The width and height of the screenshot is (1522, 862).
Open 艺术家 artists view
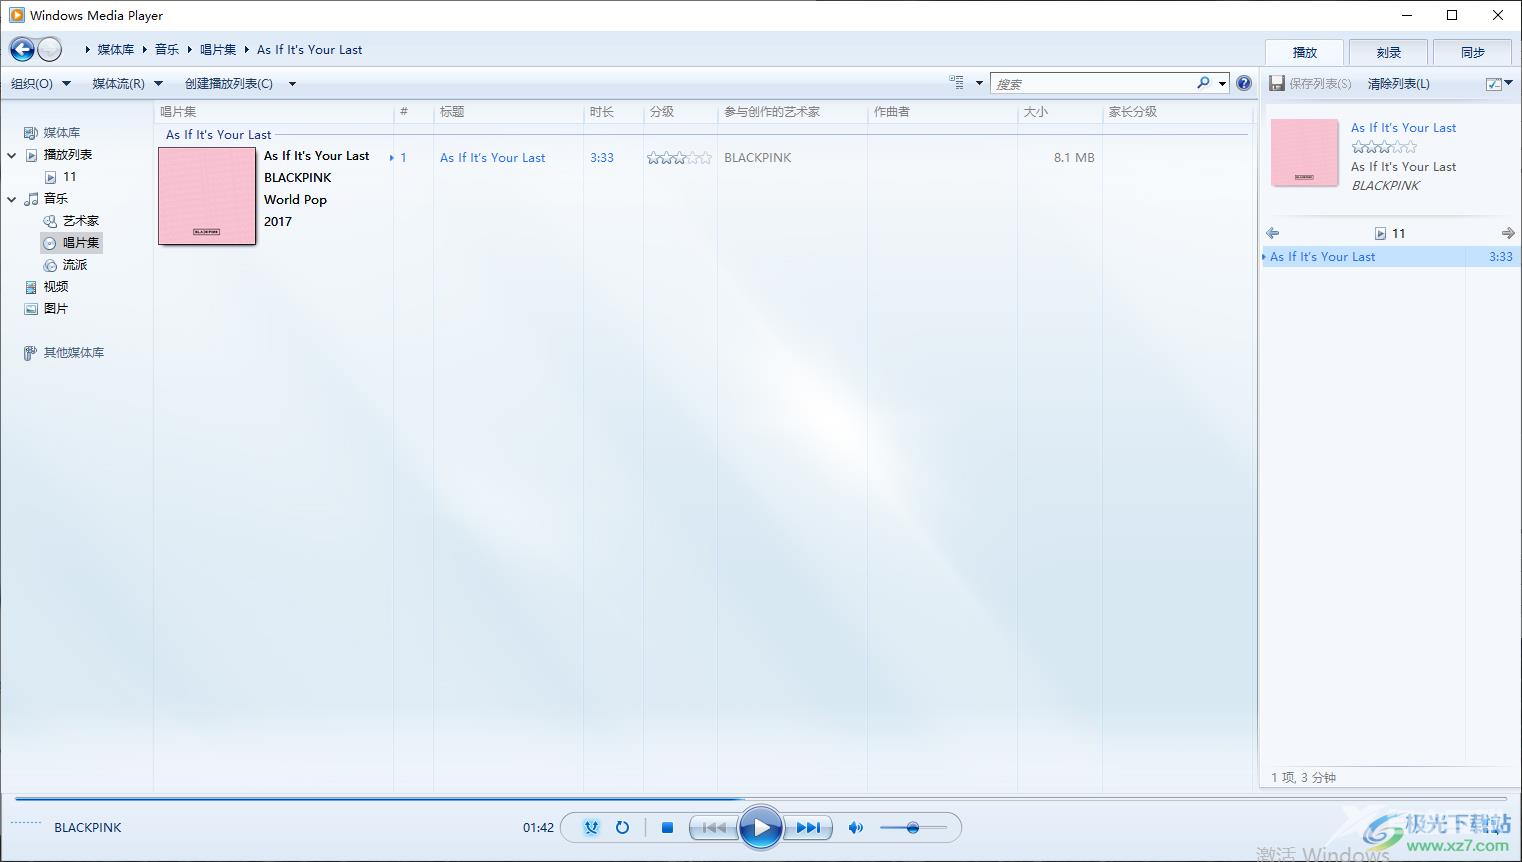[x=80, y=220]
